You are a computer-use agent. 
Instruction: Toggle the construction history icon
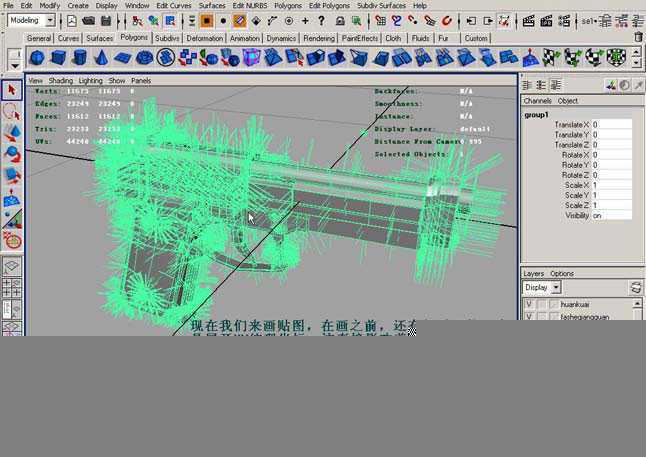[504, 21]
